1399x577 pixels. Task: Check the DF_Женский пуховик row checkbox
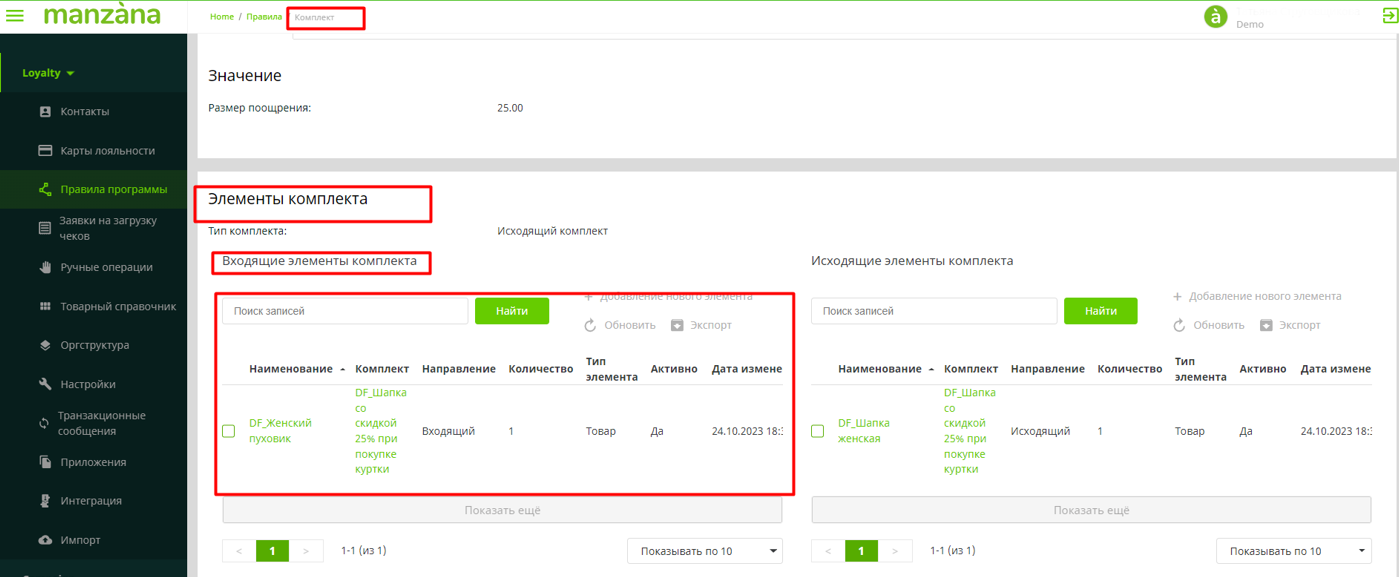click(x=229, y=431)
